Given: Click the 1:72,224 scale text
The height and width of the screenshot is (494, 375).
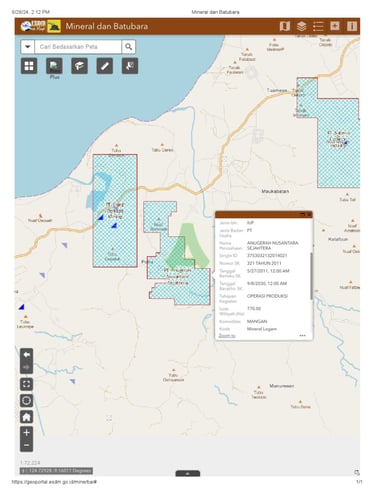Looking at the screenshot, I should [x=30, y=463].
